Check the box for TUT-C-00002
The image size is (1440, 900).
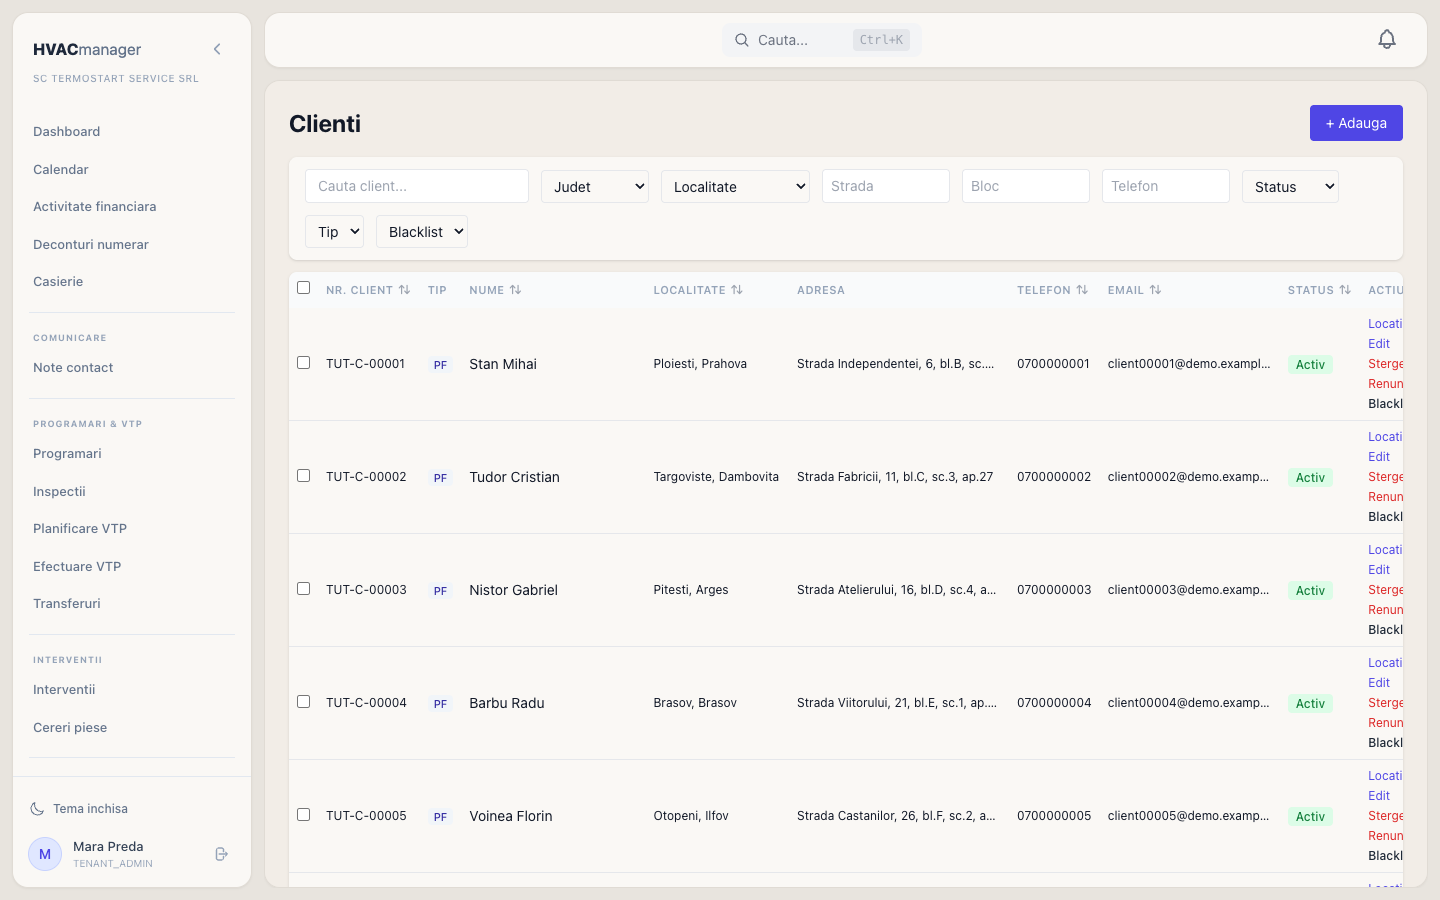click(x=304, y=476)
